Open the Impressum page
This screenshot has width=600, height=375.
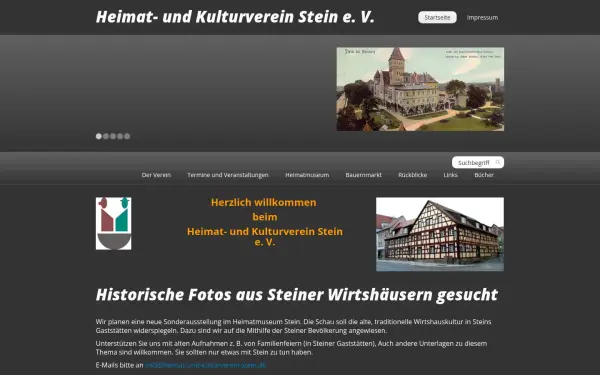pos(482,18)
